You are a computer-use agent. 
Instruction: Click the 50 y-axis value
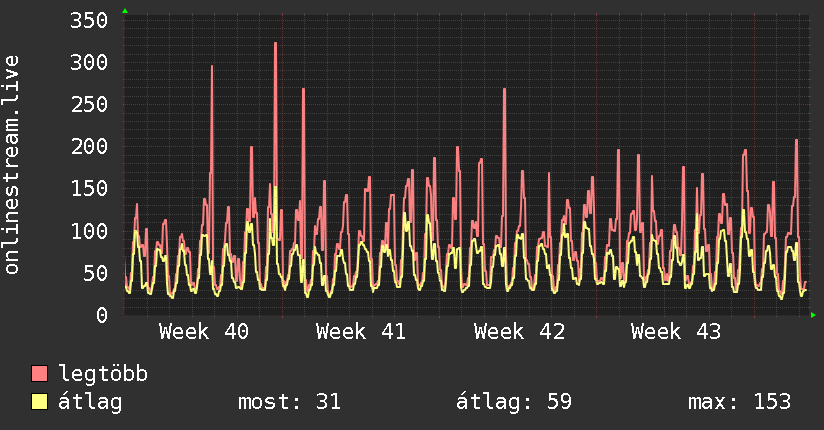coord(96,273)
